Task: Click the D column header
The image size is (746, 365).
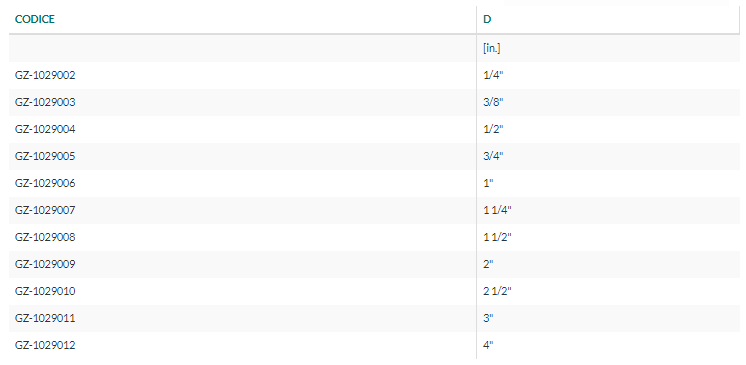Action: pyautogui.click(x=487, y=19)
